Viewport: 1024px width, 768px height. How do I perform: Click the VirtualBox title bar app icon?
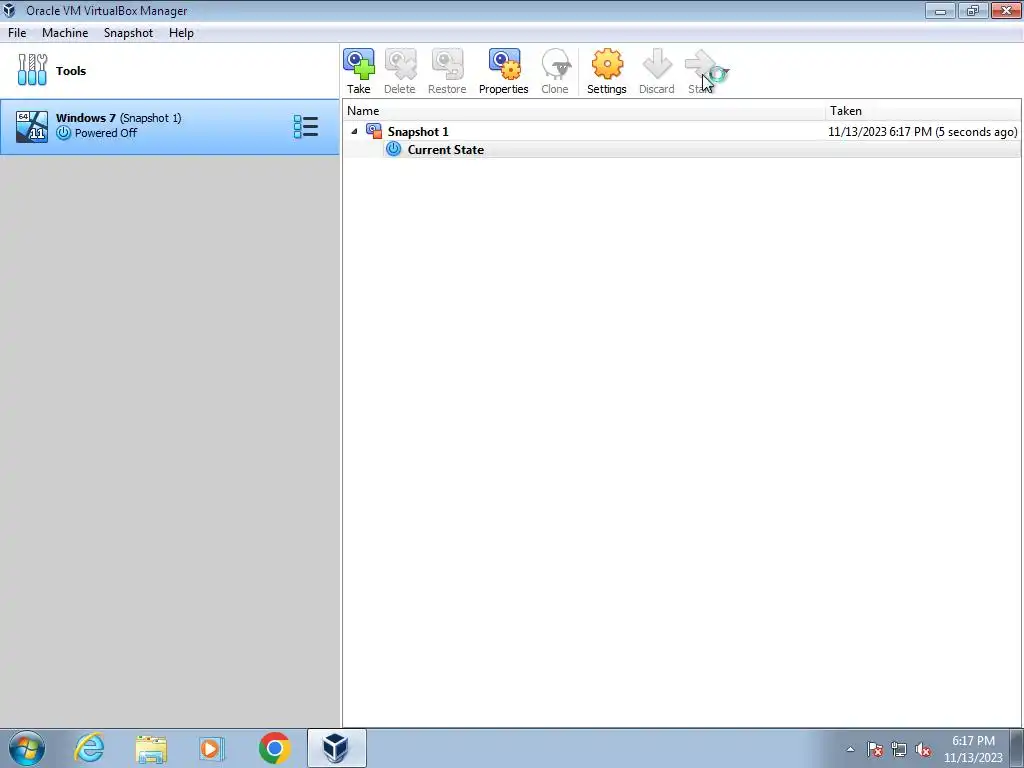(9, 10)
